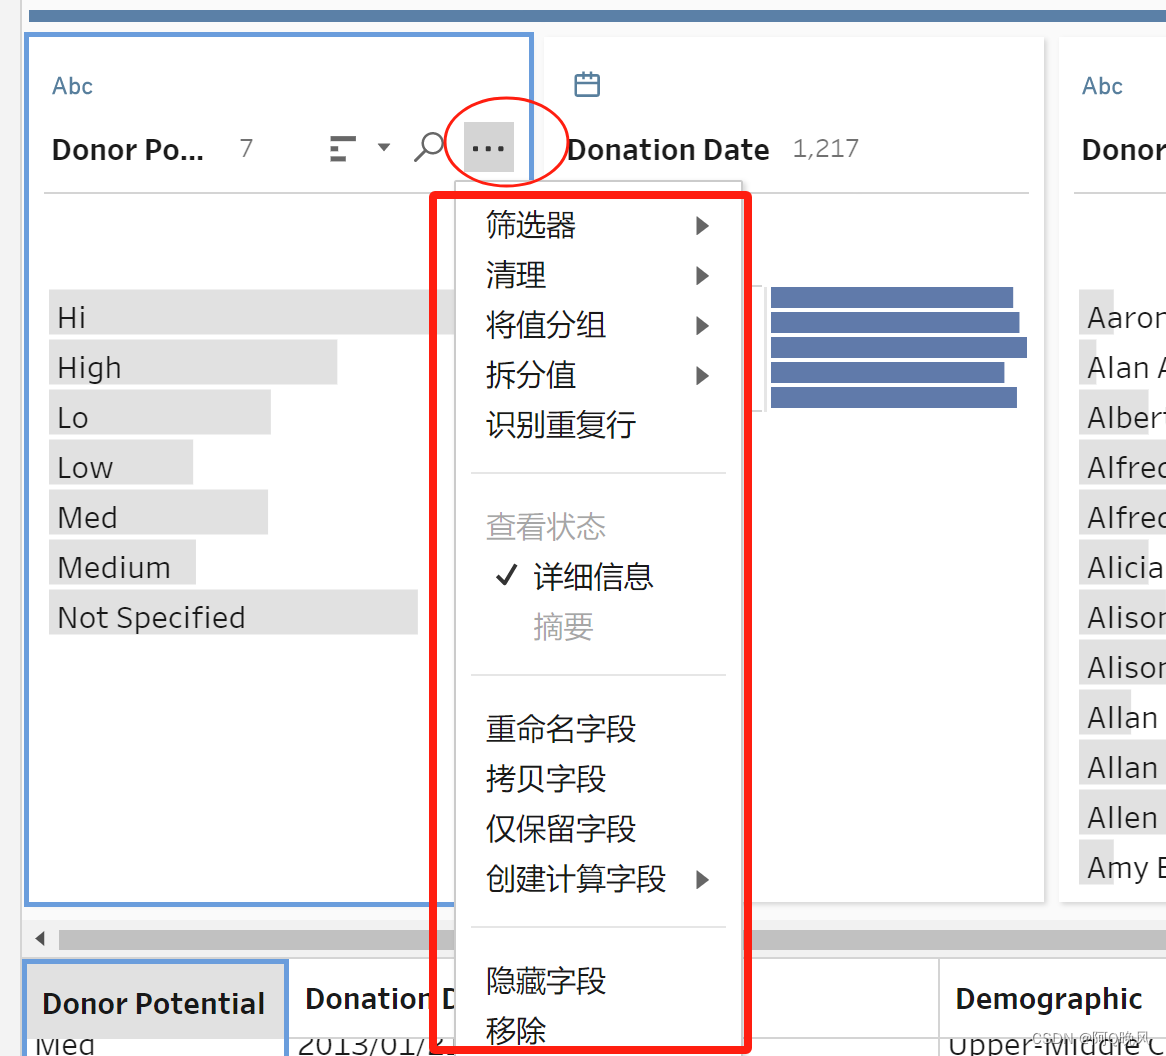Open the 创建计算字段 submenu

tap(598, 879)
